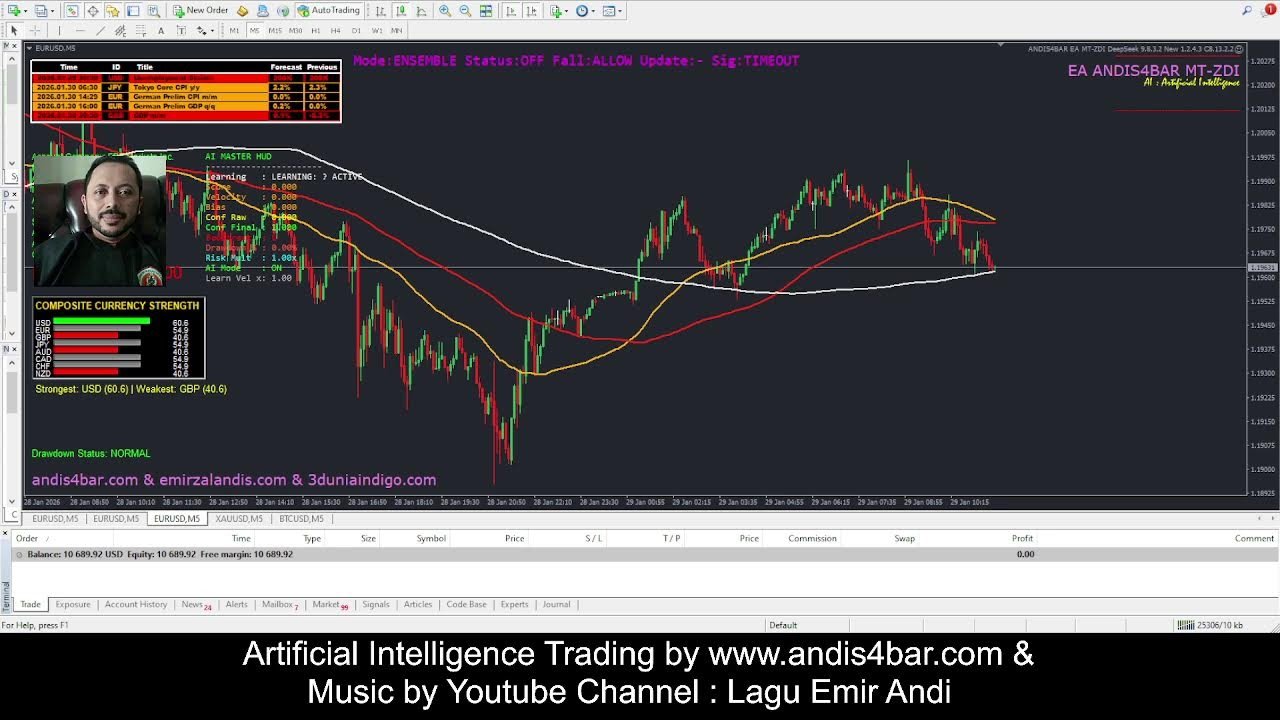Open the search magnifier icon
This screenshot has height=720, width=1280.
pos(1247,11)
